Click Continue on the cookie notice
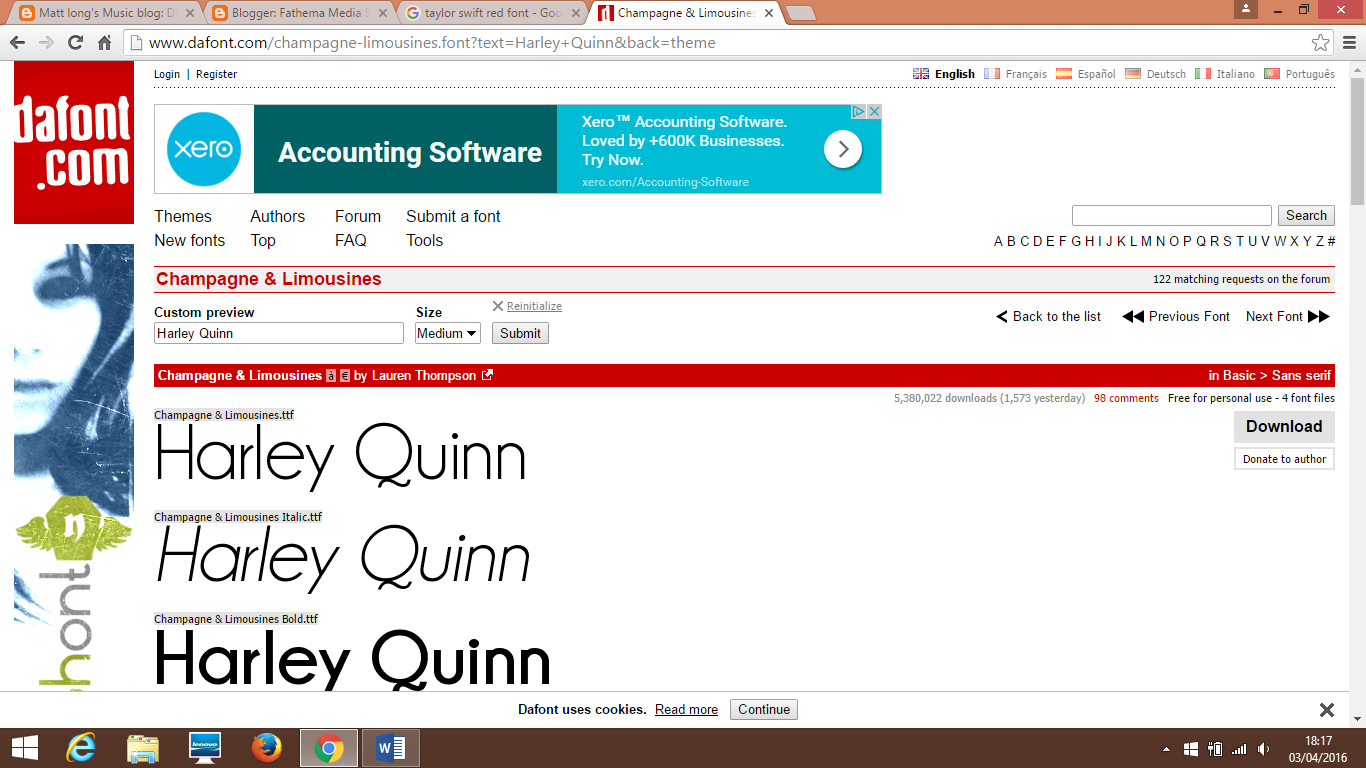The width and height of the screenshot is (1366, 768). click(x=764, y=709)
